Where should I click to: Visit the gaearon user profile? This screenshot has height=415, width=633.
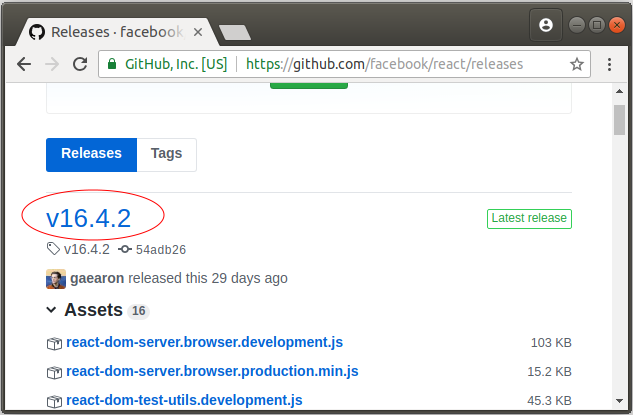97,278
